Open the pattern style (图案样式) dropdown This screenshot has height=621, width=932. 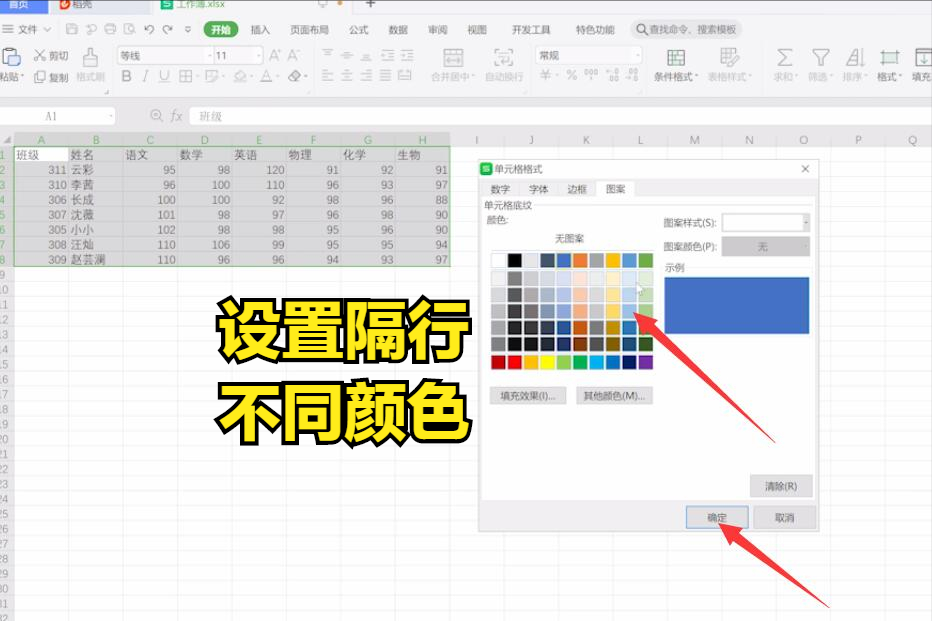(x=805, y=223)
